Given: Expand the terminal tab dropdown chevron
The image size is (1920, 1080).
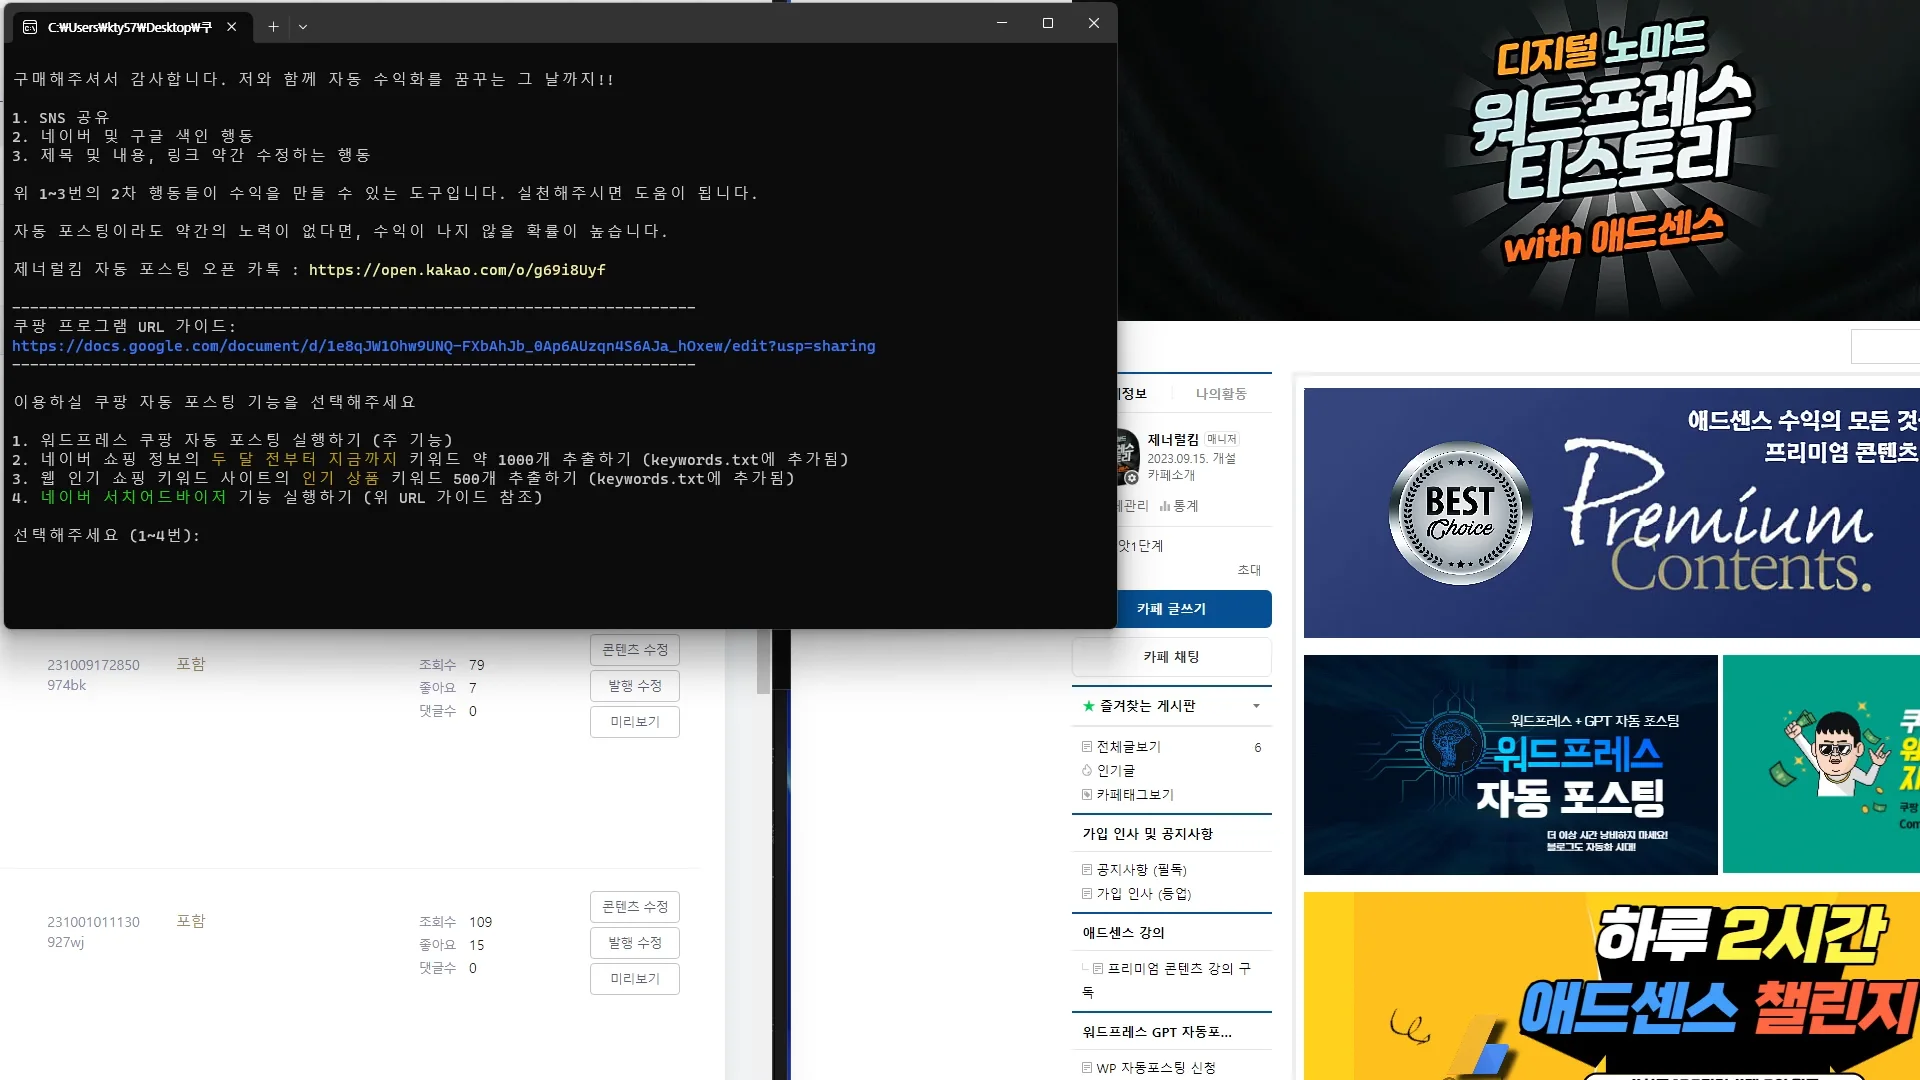Looking at the screenshot, I should (303, 27).
